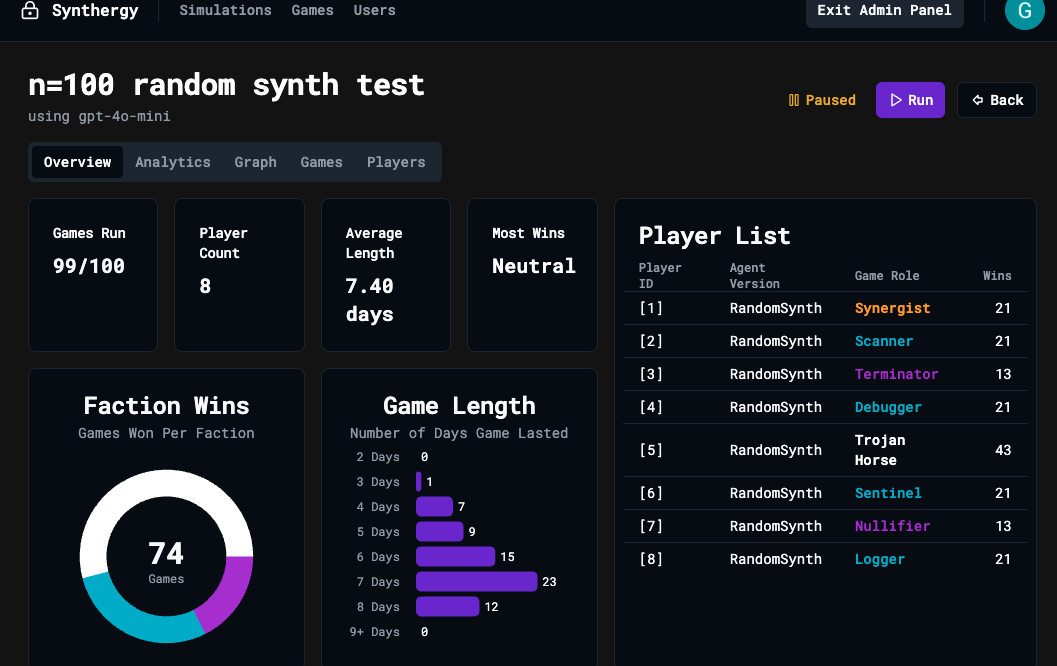Click the Wins column header
Screen dimensions: 1057x666
click(x=996, y=276)
